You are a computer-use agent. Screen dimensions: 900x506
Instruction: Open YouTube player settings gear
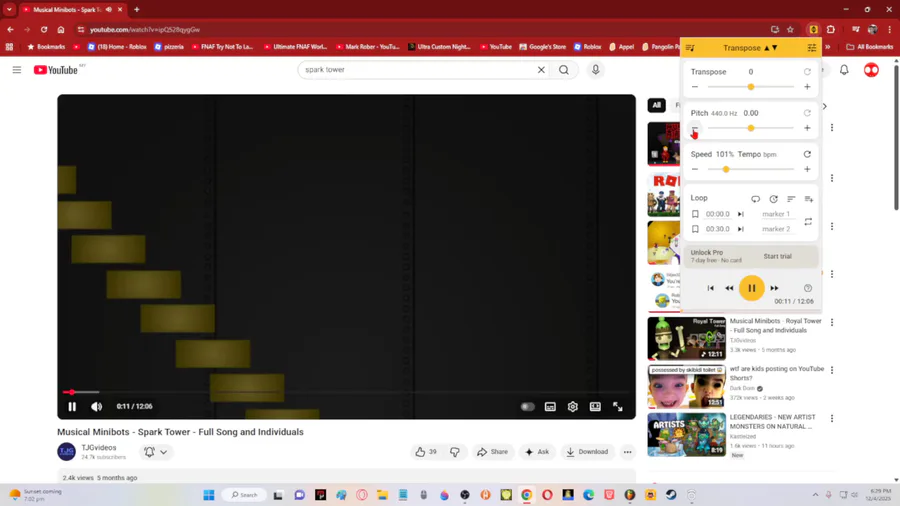pyautogui.click(x=572, y=406)
